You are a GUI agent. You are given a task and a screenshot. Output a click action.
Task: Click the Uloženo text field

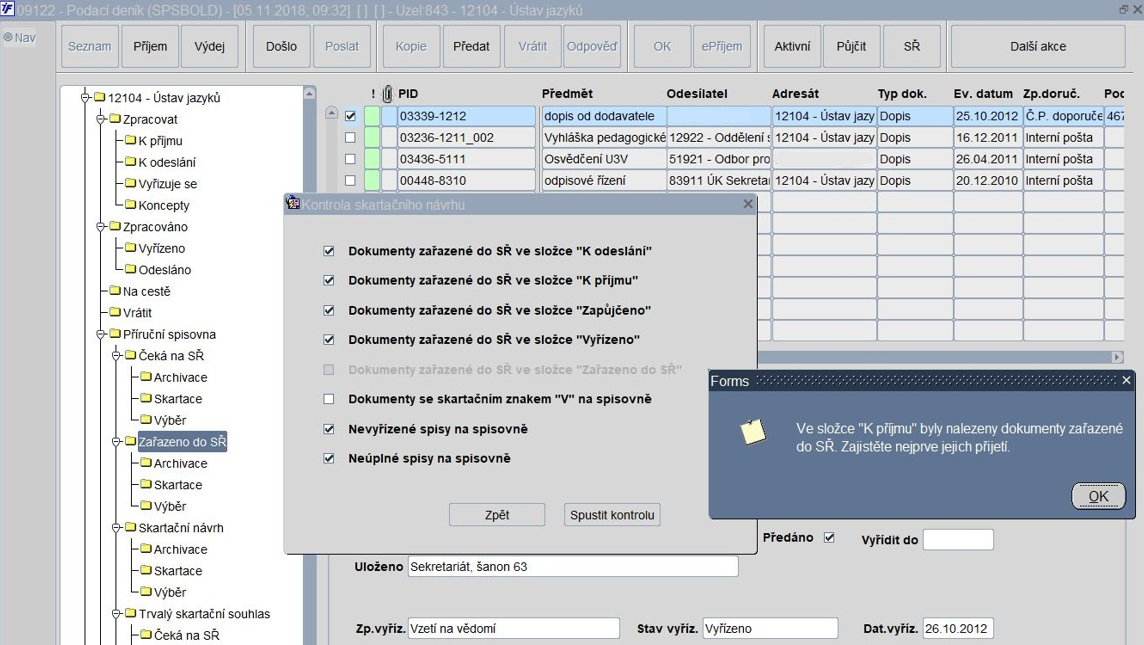(572, 567)
